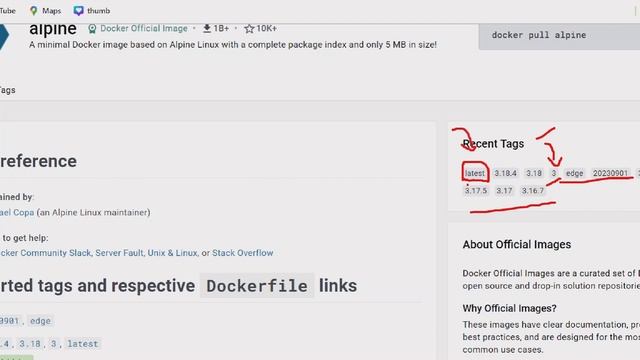Select the 3 tag in Recent Tags

554,173
